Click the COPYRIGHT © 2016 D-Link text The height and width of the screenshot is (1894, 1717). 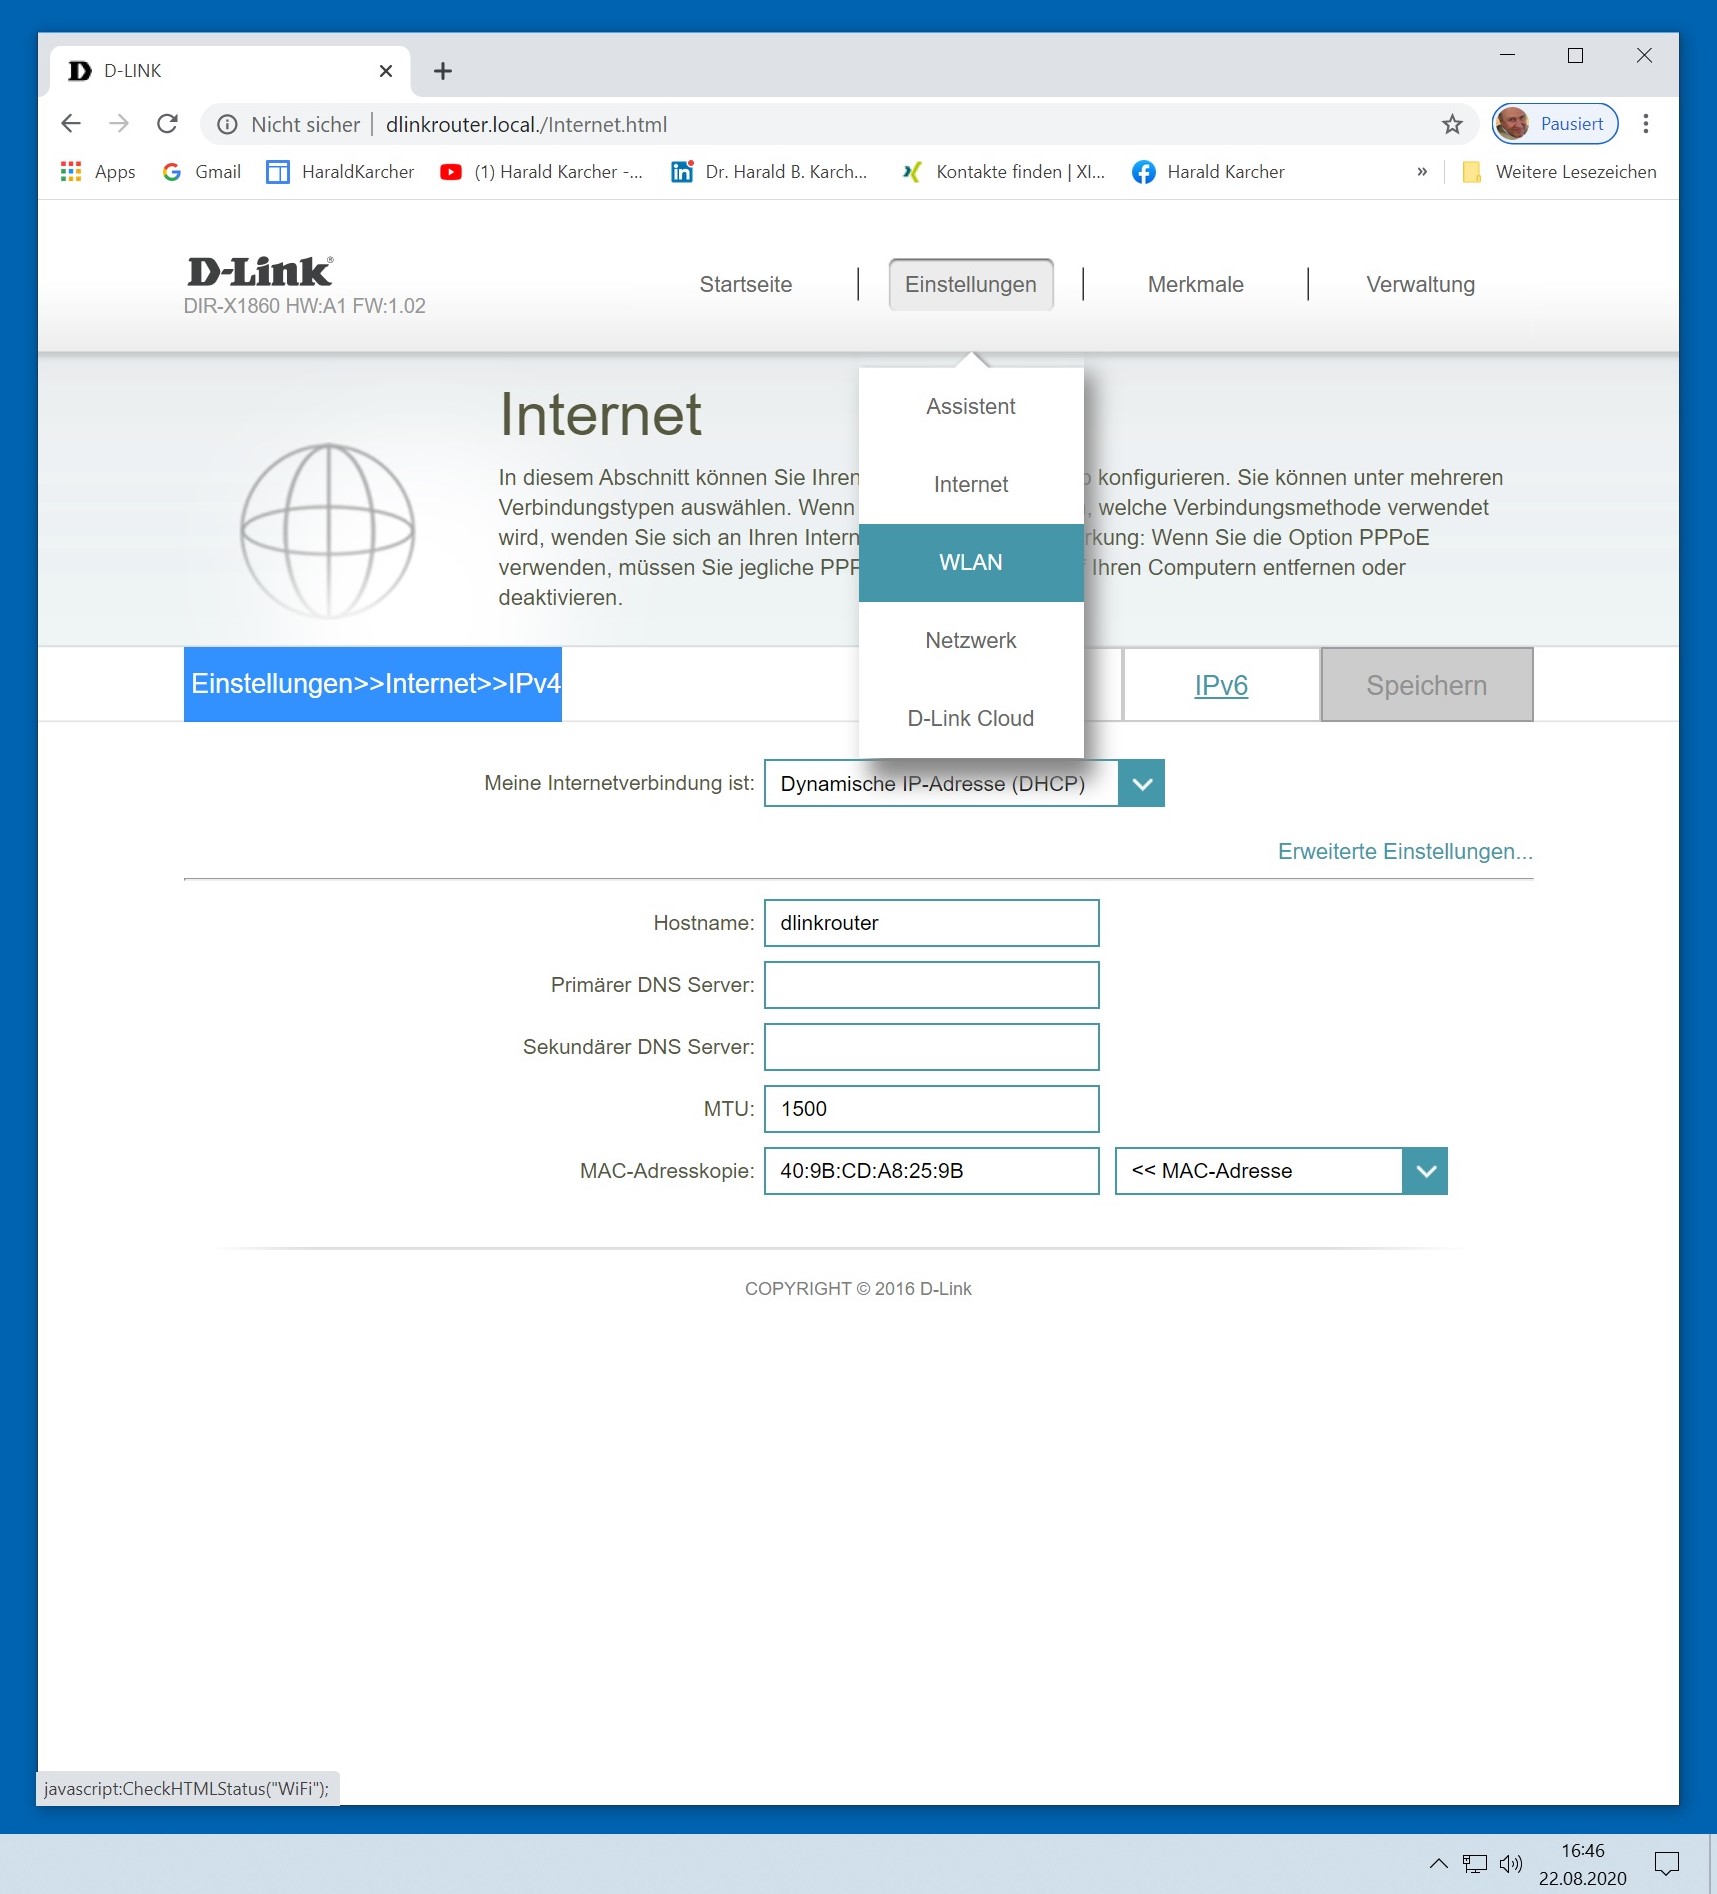(858, 1289)
